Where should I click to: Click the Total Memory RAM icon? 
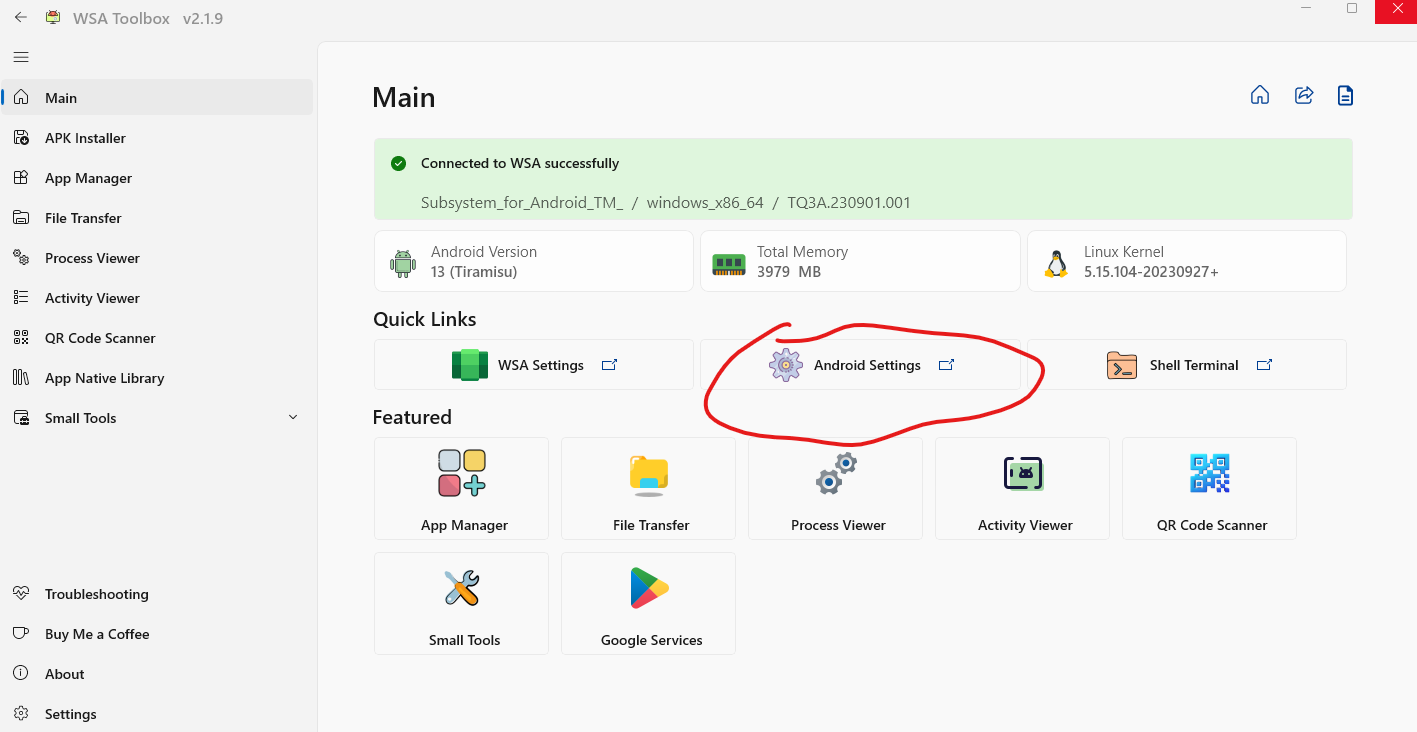click(729, 264)
